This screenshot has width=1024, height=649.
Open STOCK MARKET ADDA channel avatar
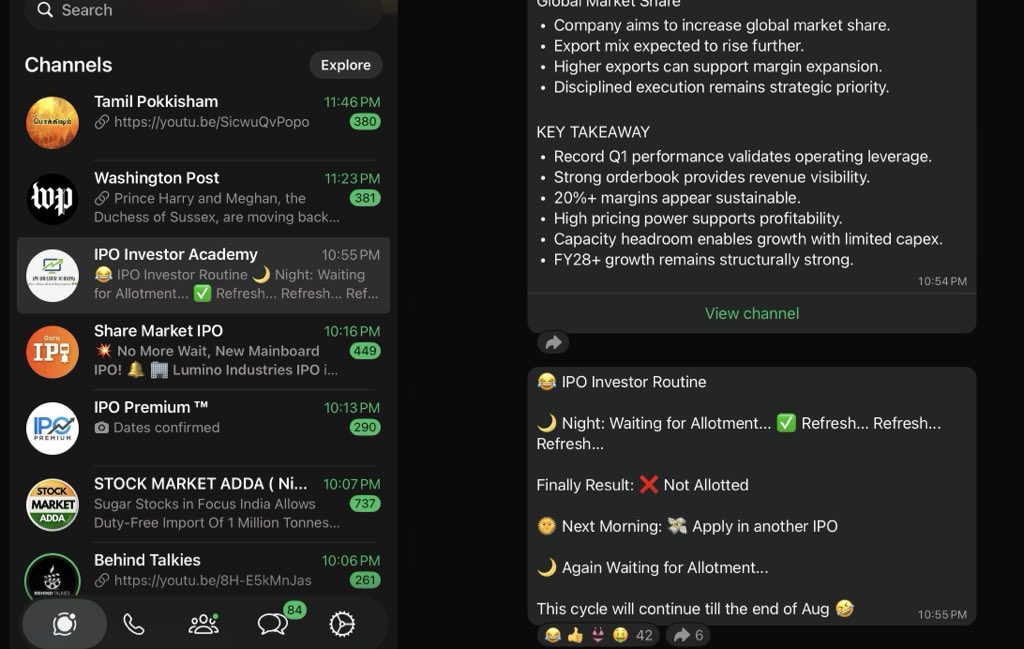point(52,504)
